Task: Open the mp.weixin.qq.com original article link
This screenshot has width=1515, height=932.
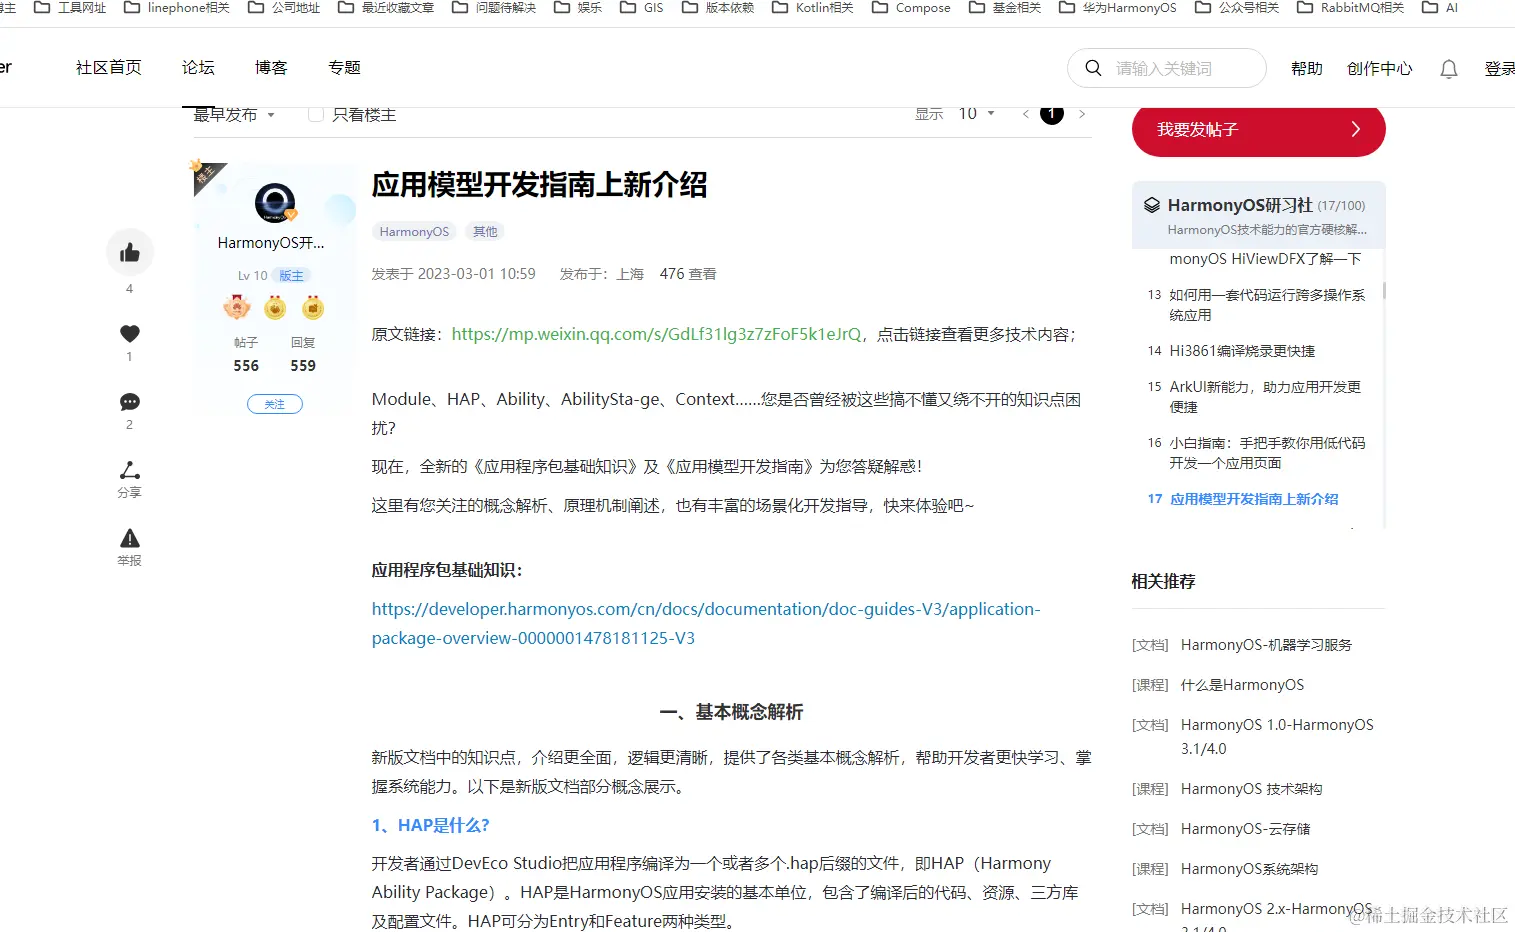Action: pyautogui.click(x=656, y=335)
